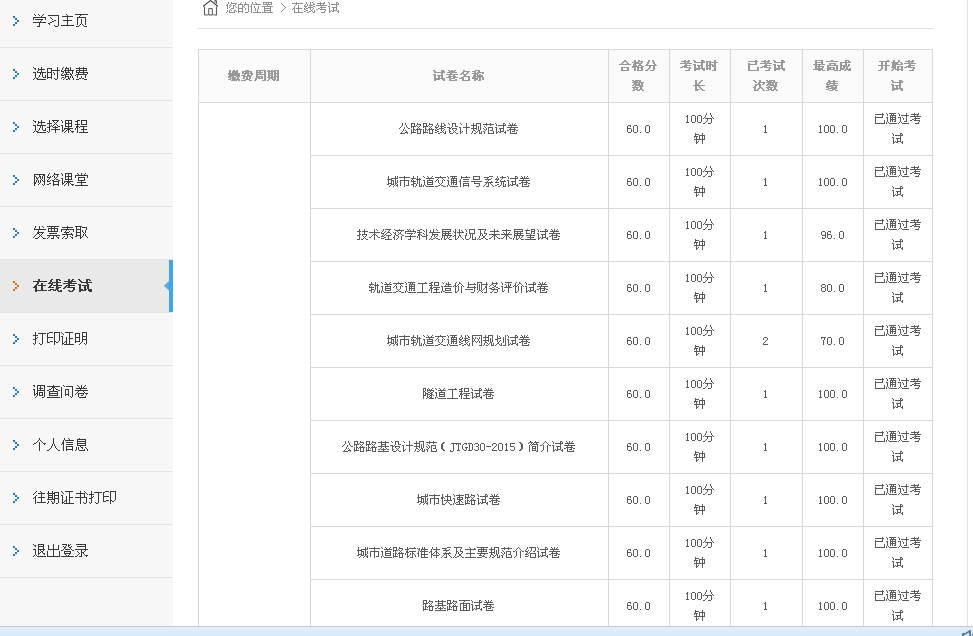Image resolution: width=973 pixels, height=636 pixels.
Task: Click 已通过考试 for 城市快速路试卷
Action: [x=897, y=499]
